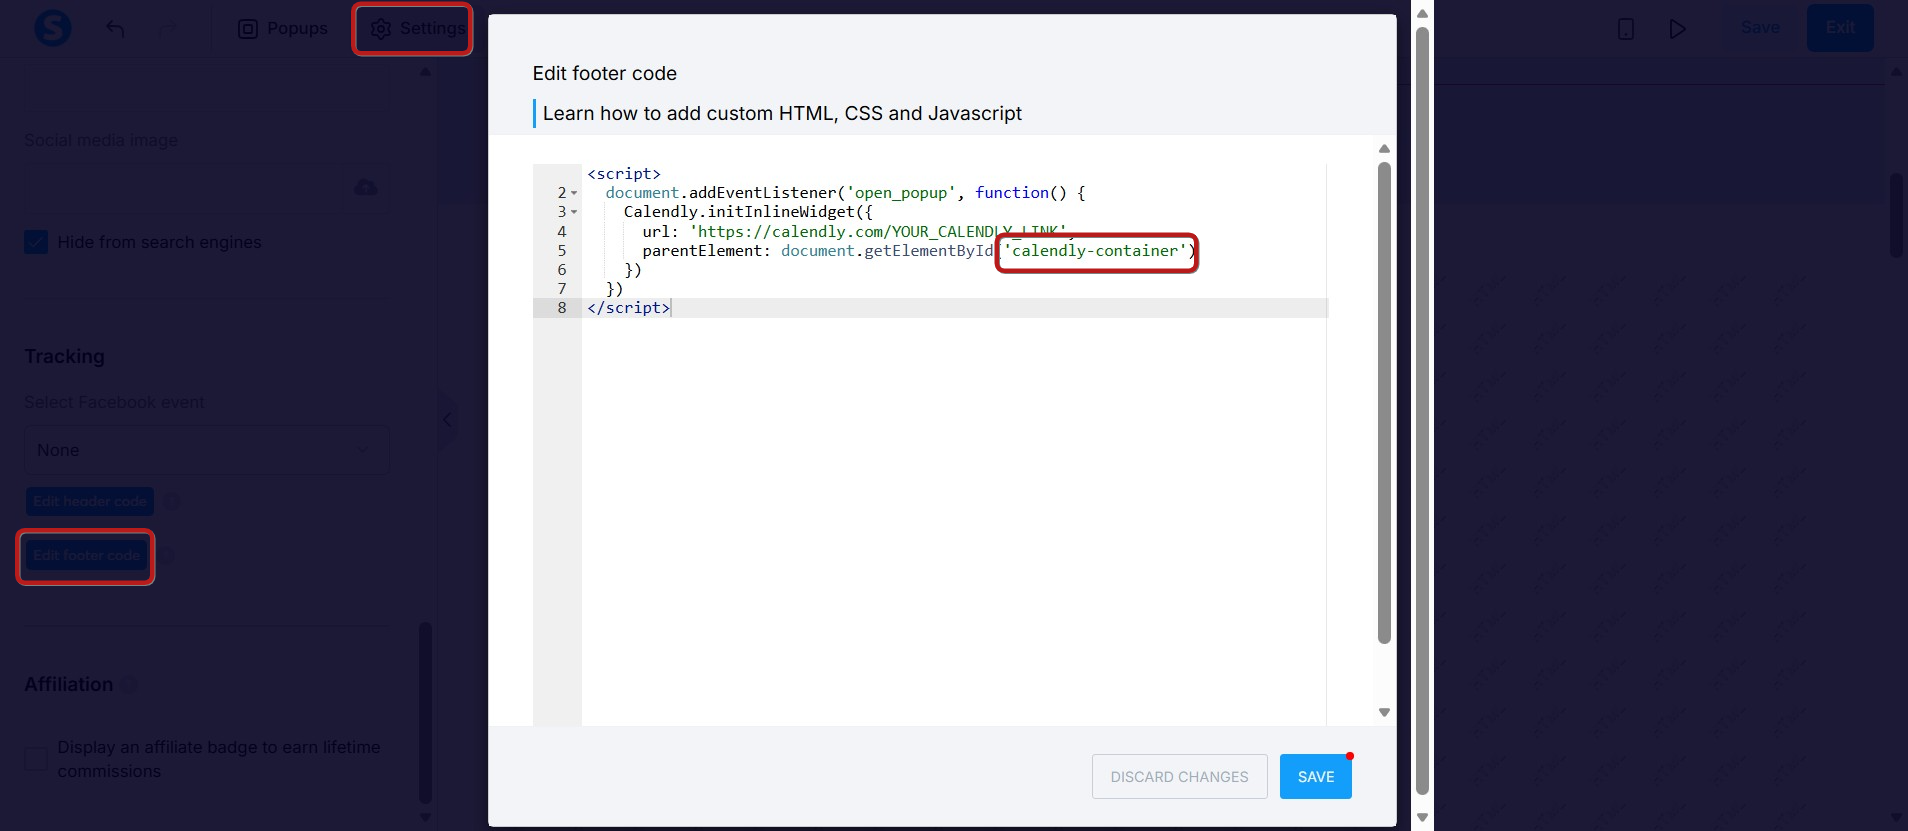This screenshot has width=1908, height=831.
Task: Open the Learn how to add custom HTML link
Action: pyautogui.click(x=782, y=114)
